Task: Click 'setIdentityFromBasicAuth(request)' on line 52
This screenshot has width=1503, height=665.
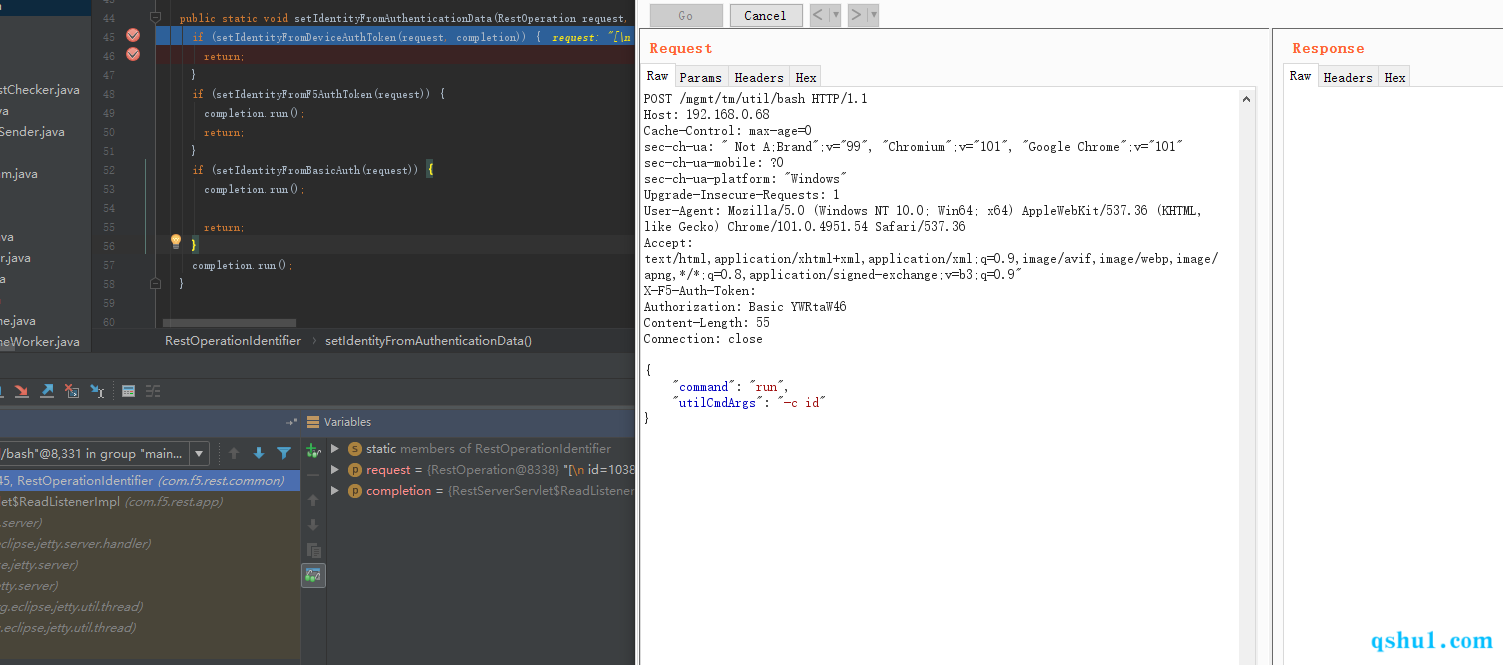Action: click(315, 170)
